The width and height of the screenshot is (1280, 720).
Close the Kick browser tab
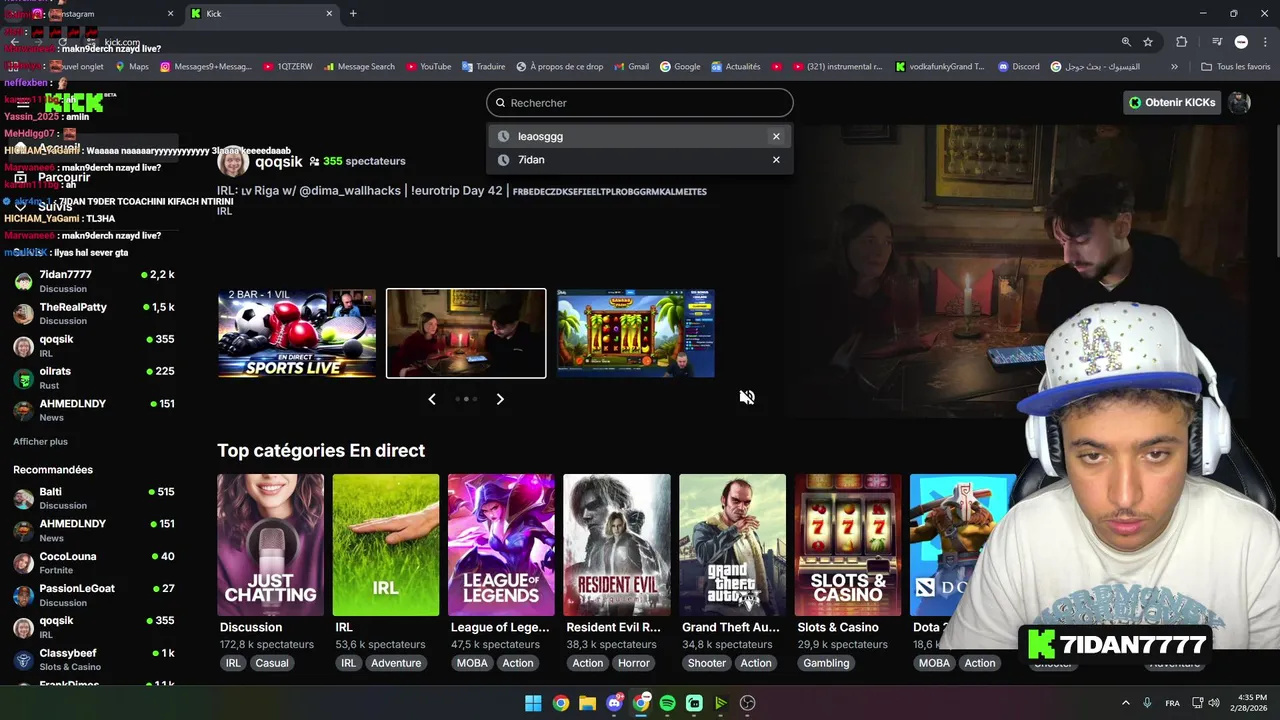point(329,13)
